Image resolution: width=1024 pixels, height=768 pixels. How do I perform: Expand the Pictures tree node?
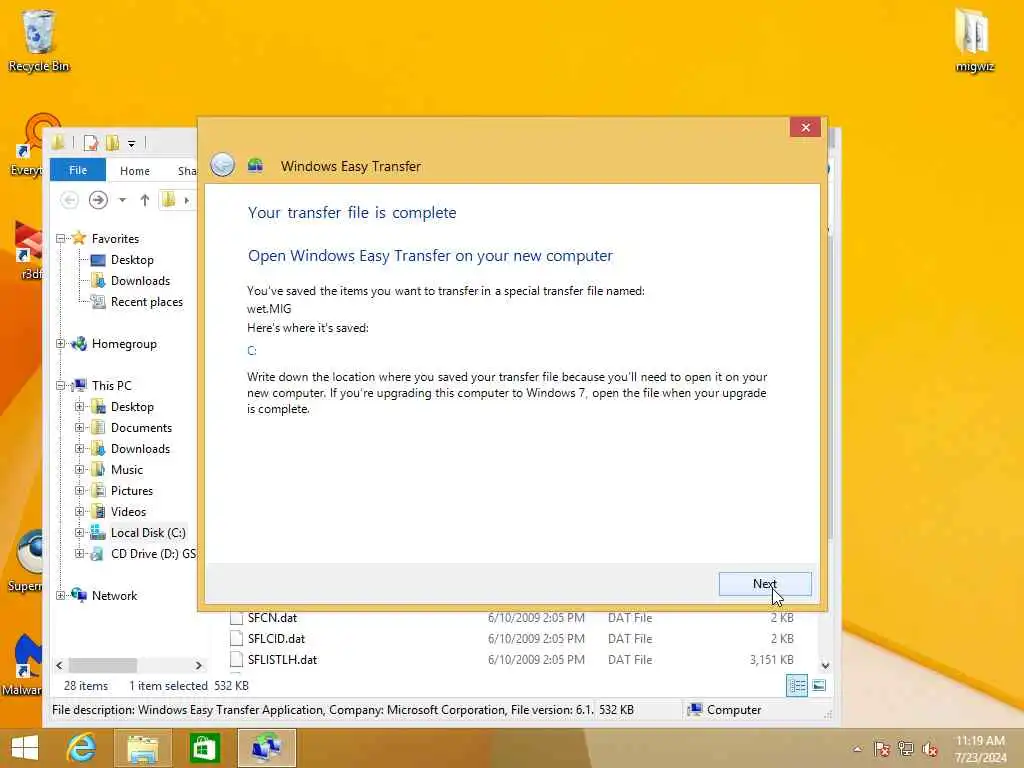[79, 490]
